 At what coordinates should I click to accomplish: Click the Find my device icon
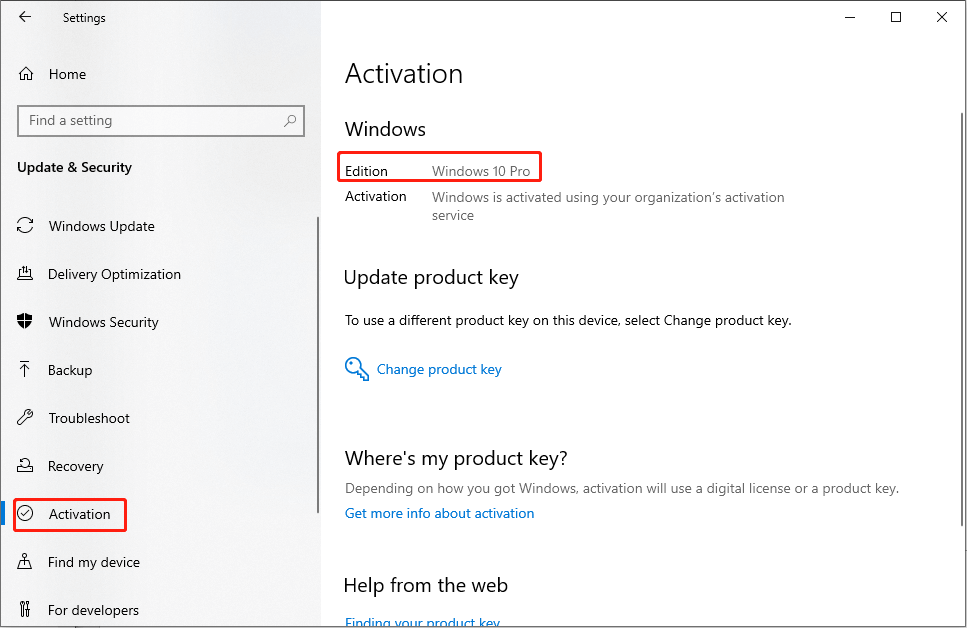pos(26,562)
